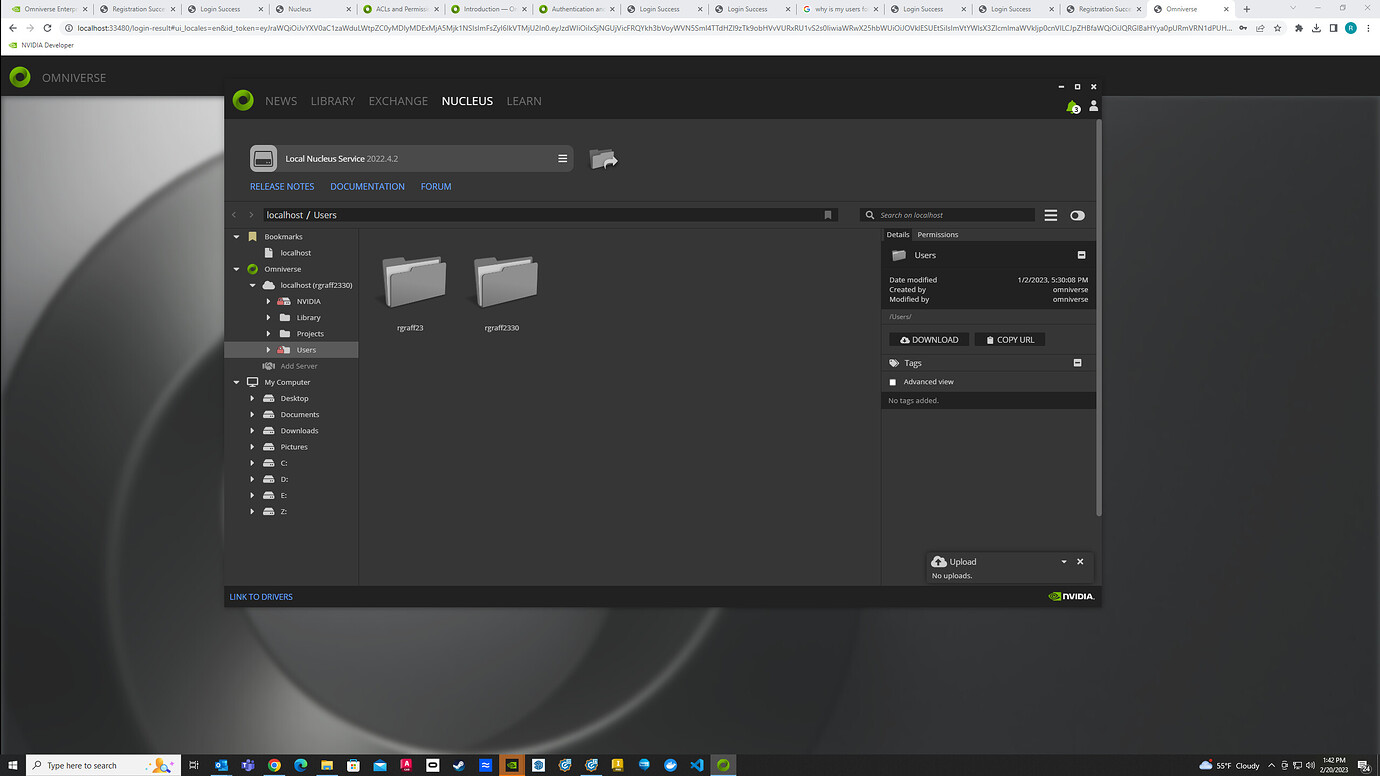This screenshot has width=1380, height=776.
Task: Click the DOWNLOAD button
Action: 928,339
